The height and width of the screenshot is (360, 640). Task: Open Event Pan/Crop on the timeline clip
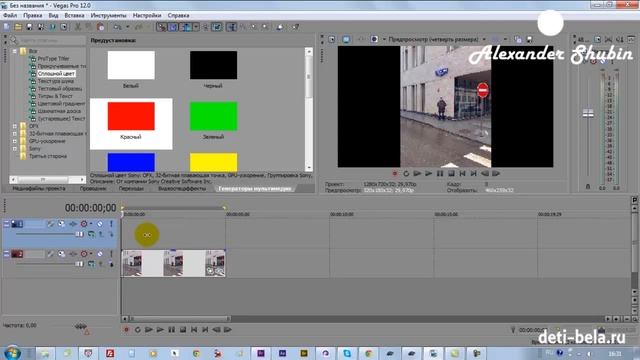(x=210, y=271)
